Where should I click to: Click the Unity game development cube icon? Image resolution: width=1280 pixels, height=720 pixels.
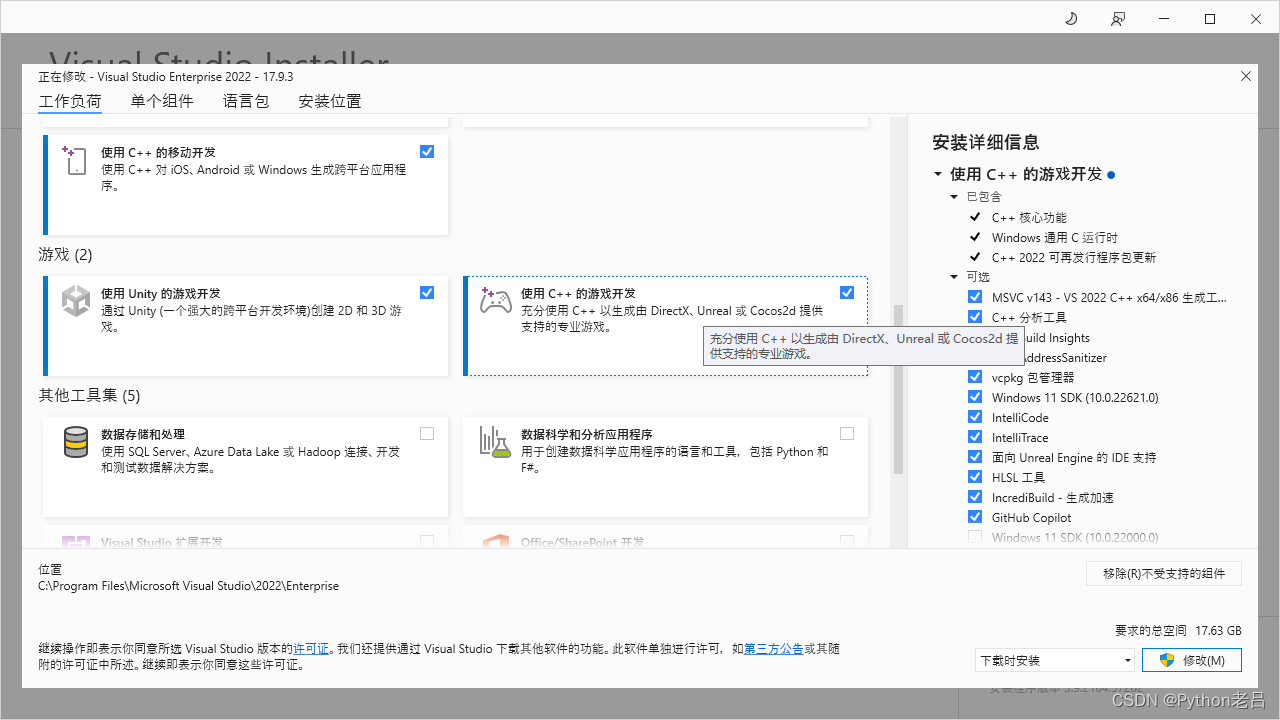point(76,301)
